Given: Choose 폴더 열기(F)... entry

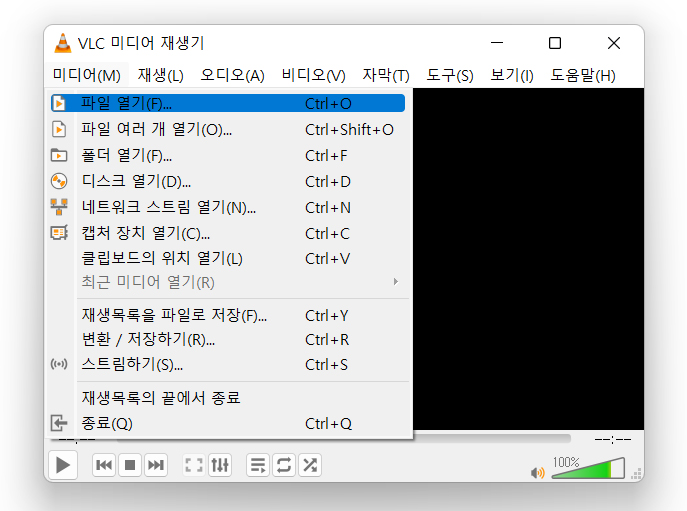Looking at the screenshot, I should pyautogui.click(x=228, y=155).
